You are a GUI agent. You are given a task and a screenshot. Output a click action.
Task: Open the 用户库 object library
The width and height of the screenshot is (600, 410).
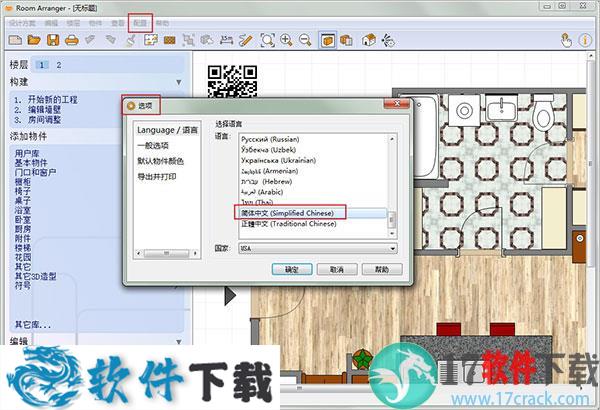[27, 154]
